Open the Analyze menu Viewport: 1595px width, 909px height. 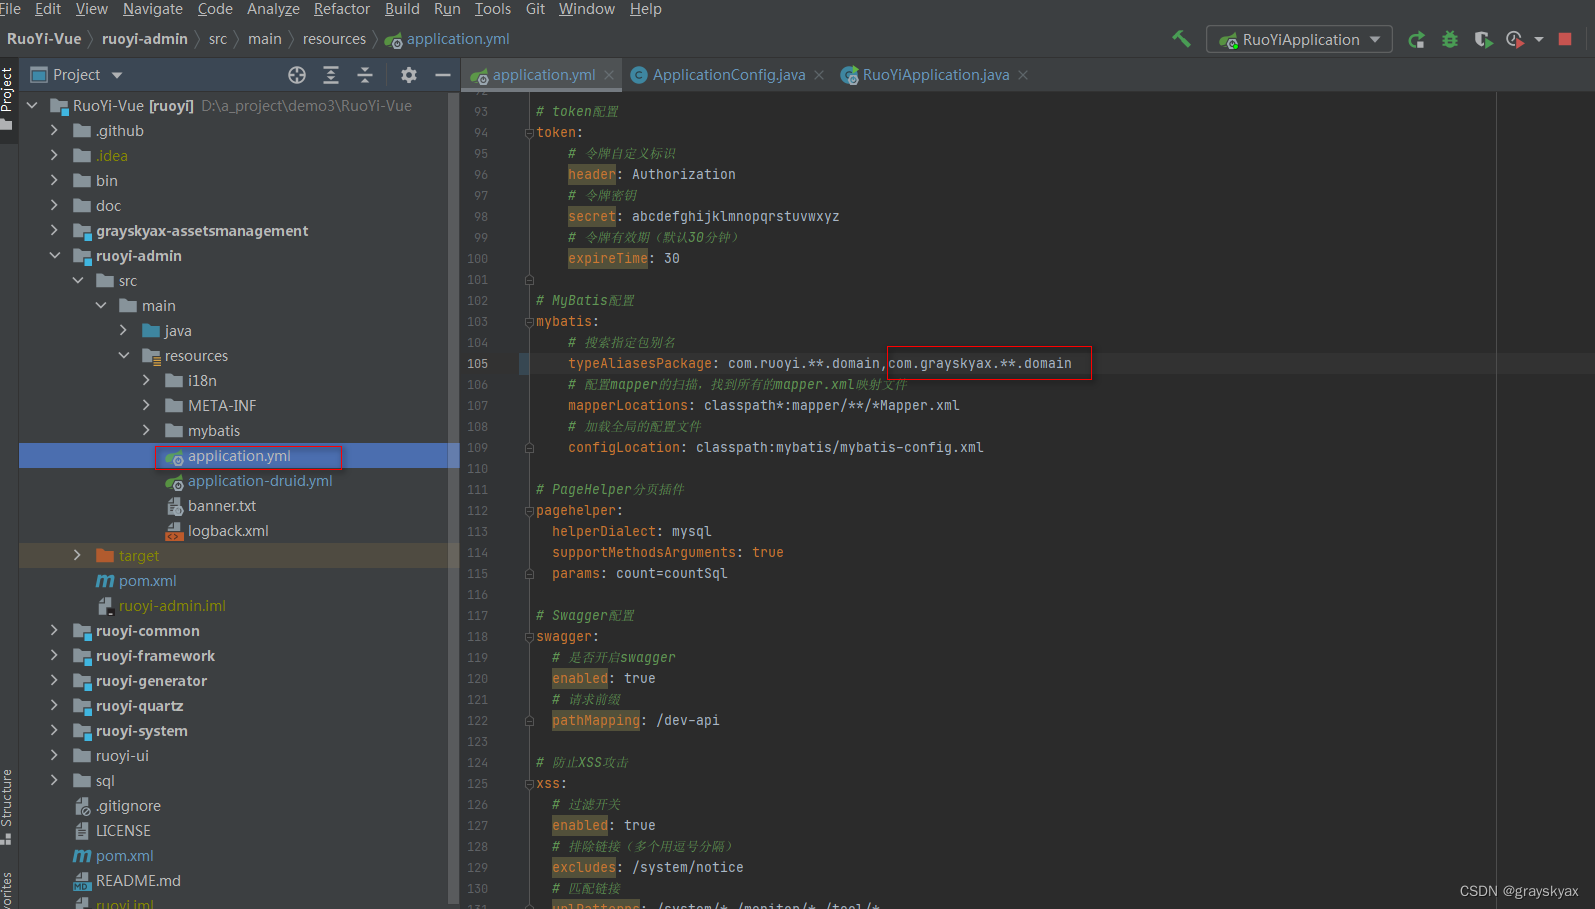[273, 9]
